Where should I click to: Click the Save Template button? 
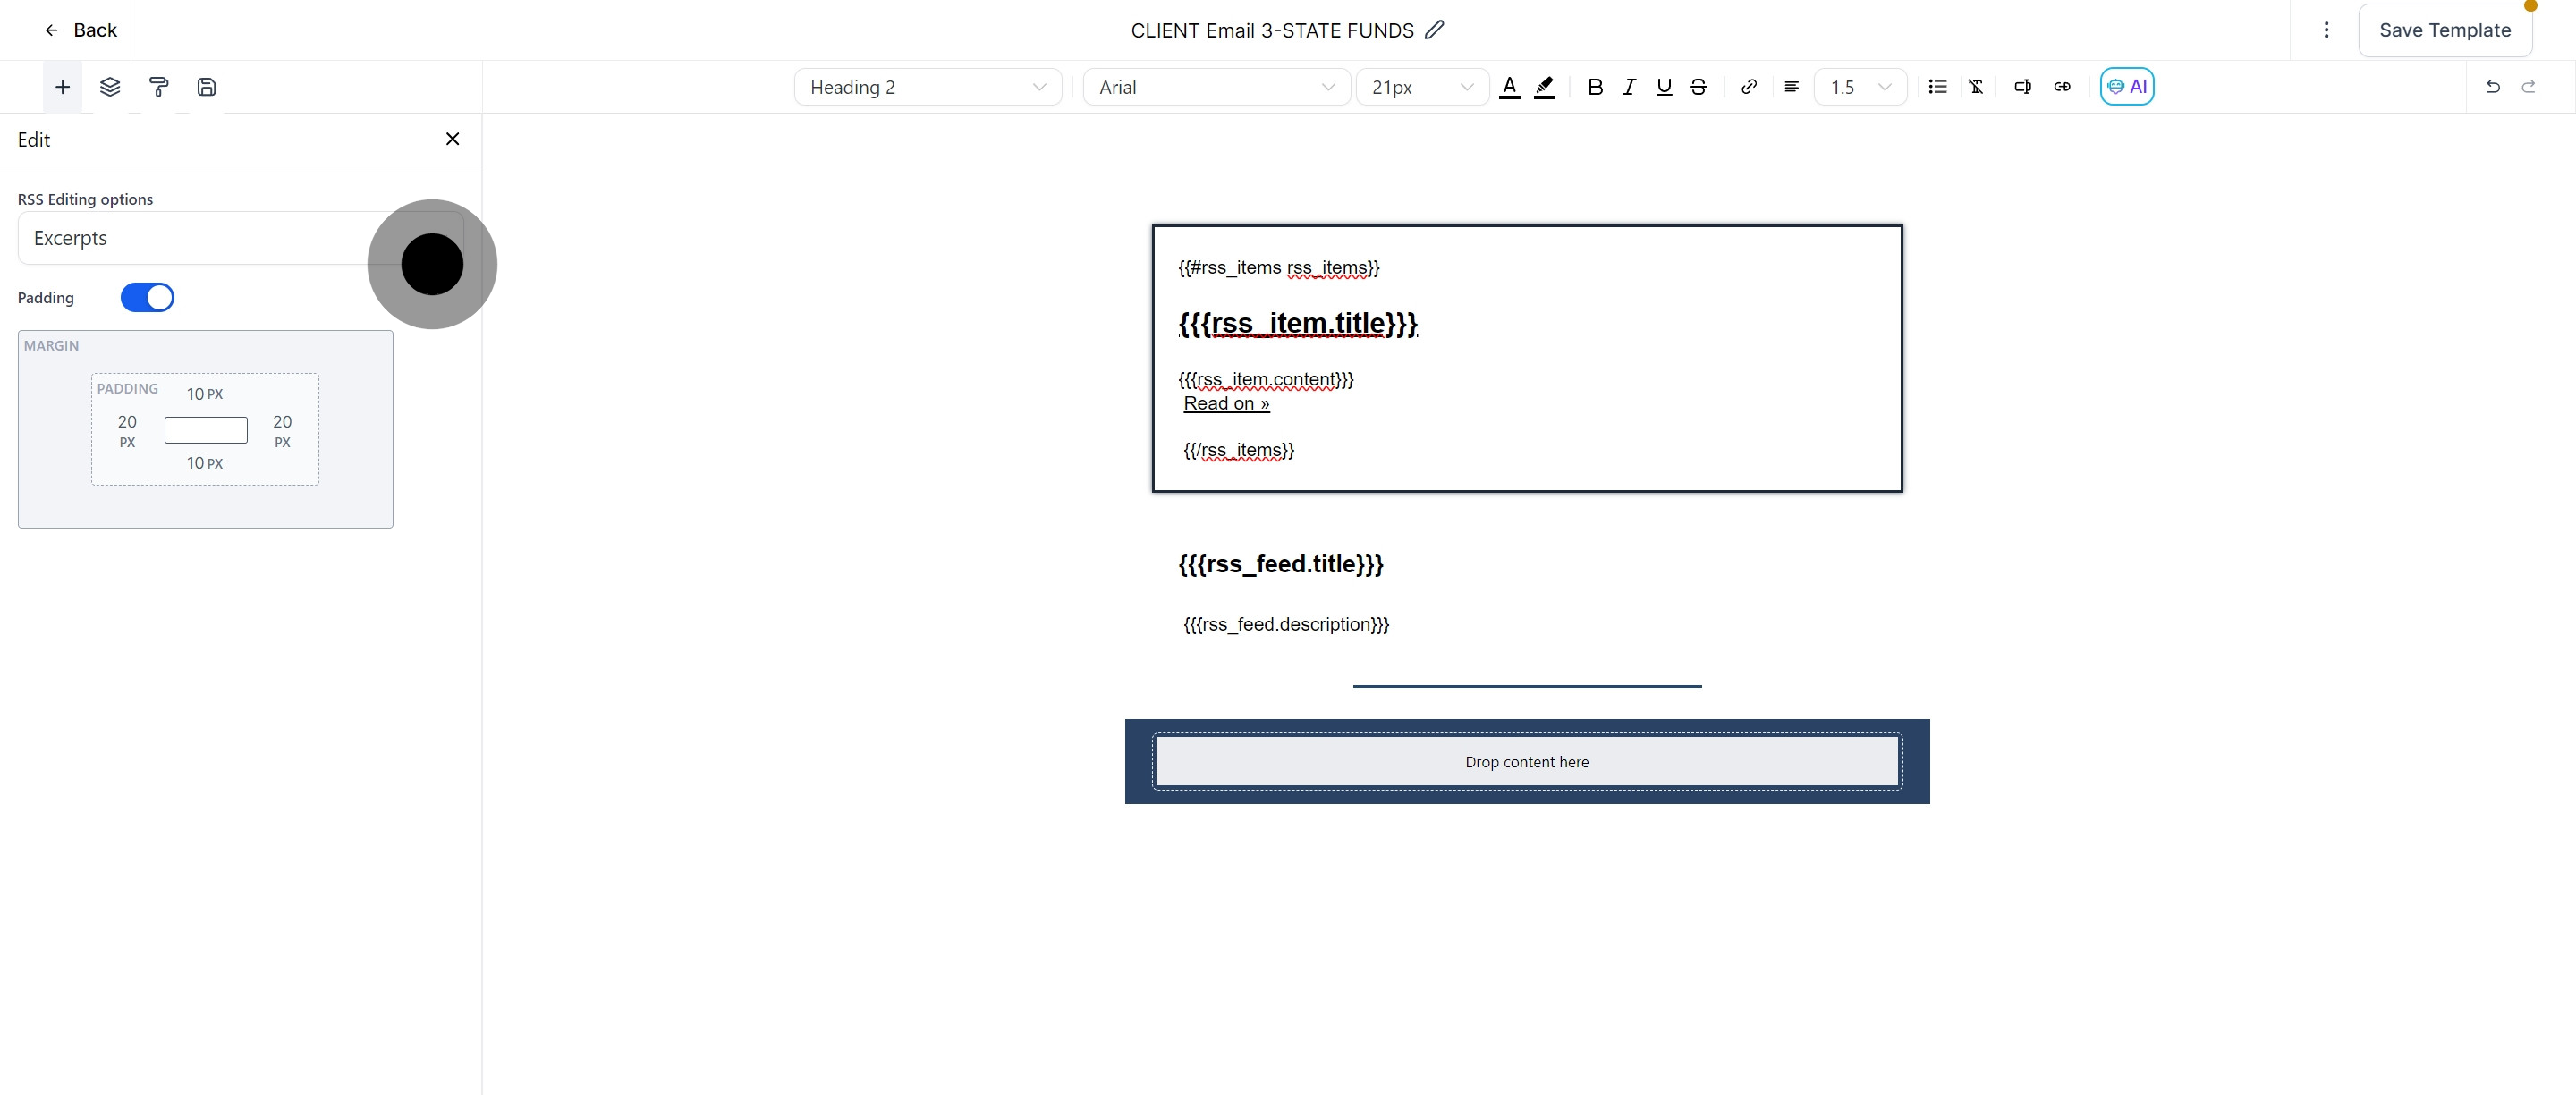pyautogui.click(x=2445, y=30)
